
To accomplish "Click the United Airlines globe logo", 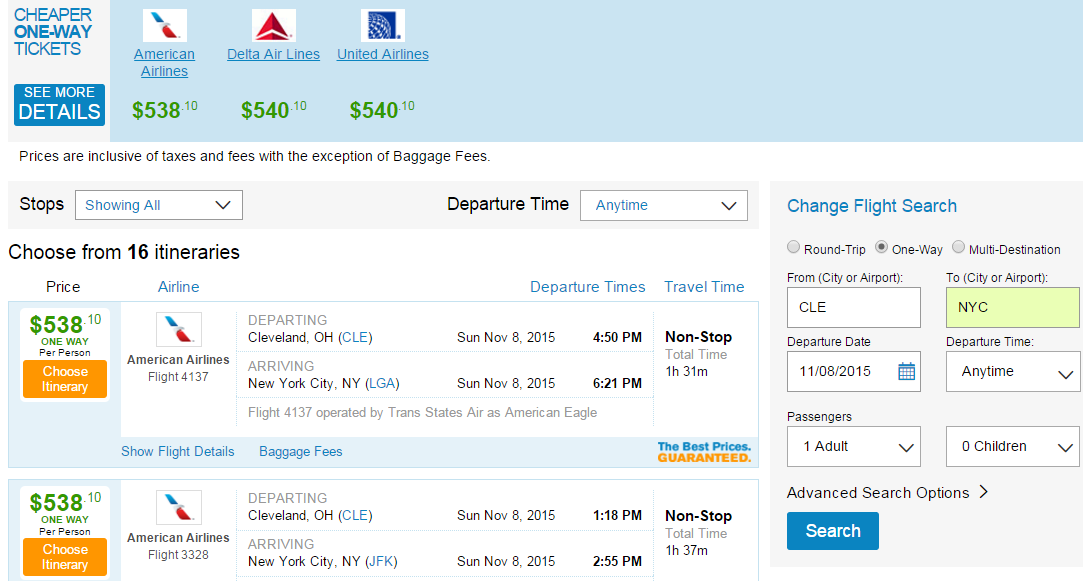I will [383, 26].
